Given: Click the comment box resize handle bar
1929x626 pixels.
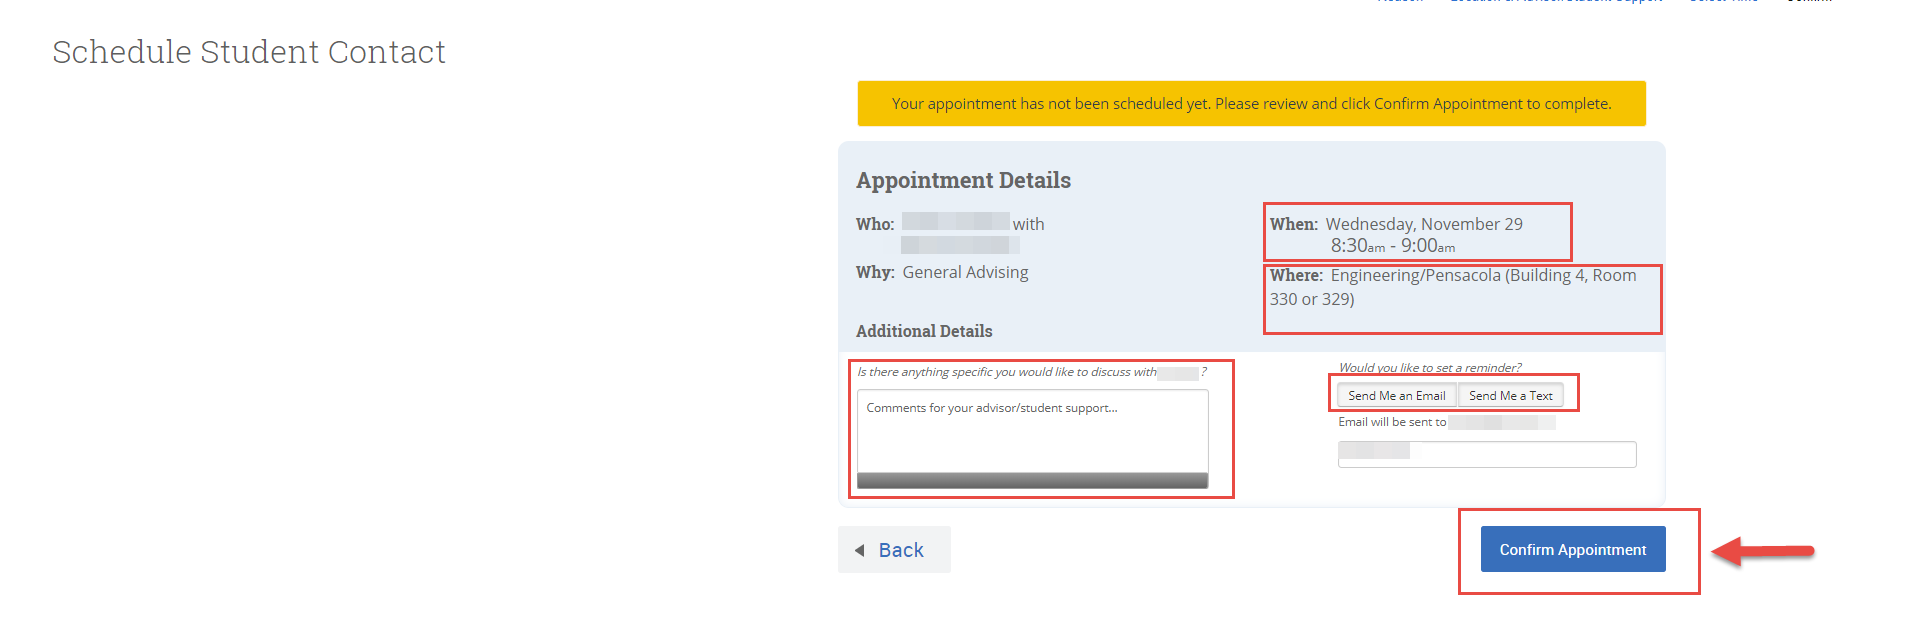Looking at the screenshot, I should pyautogui.click(x=1033, y=481).
